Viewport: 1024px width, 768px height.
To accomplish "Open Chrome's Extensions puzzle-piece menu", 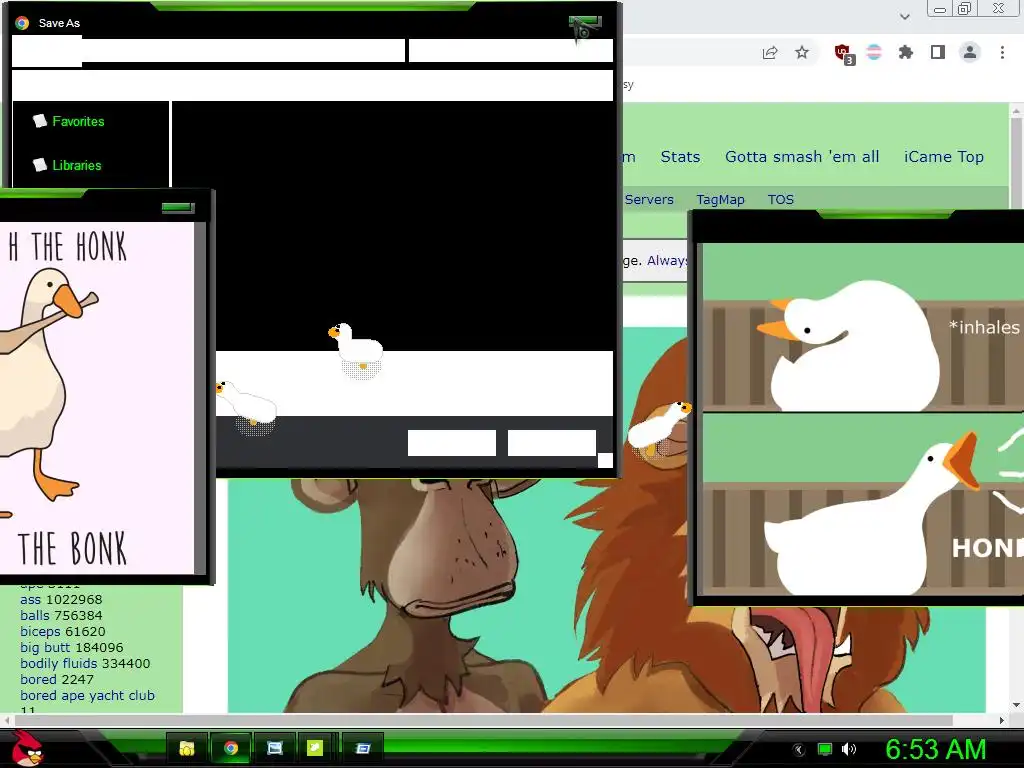I will click(x=906, y=52).
